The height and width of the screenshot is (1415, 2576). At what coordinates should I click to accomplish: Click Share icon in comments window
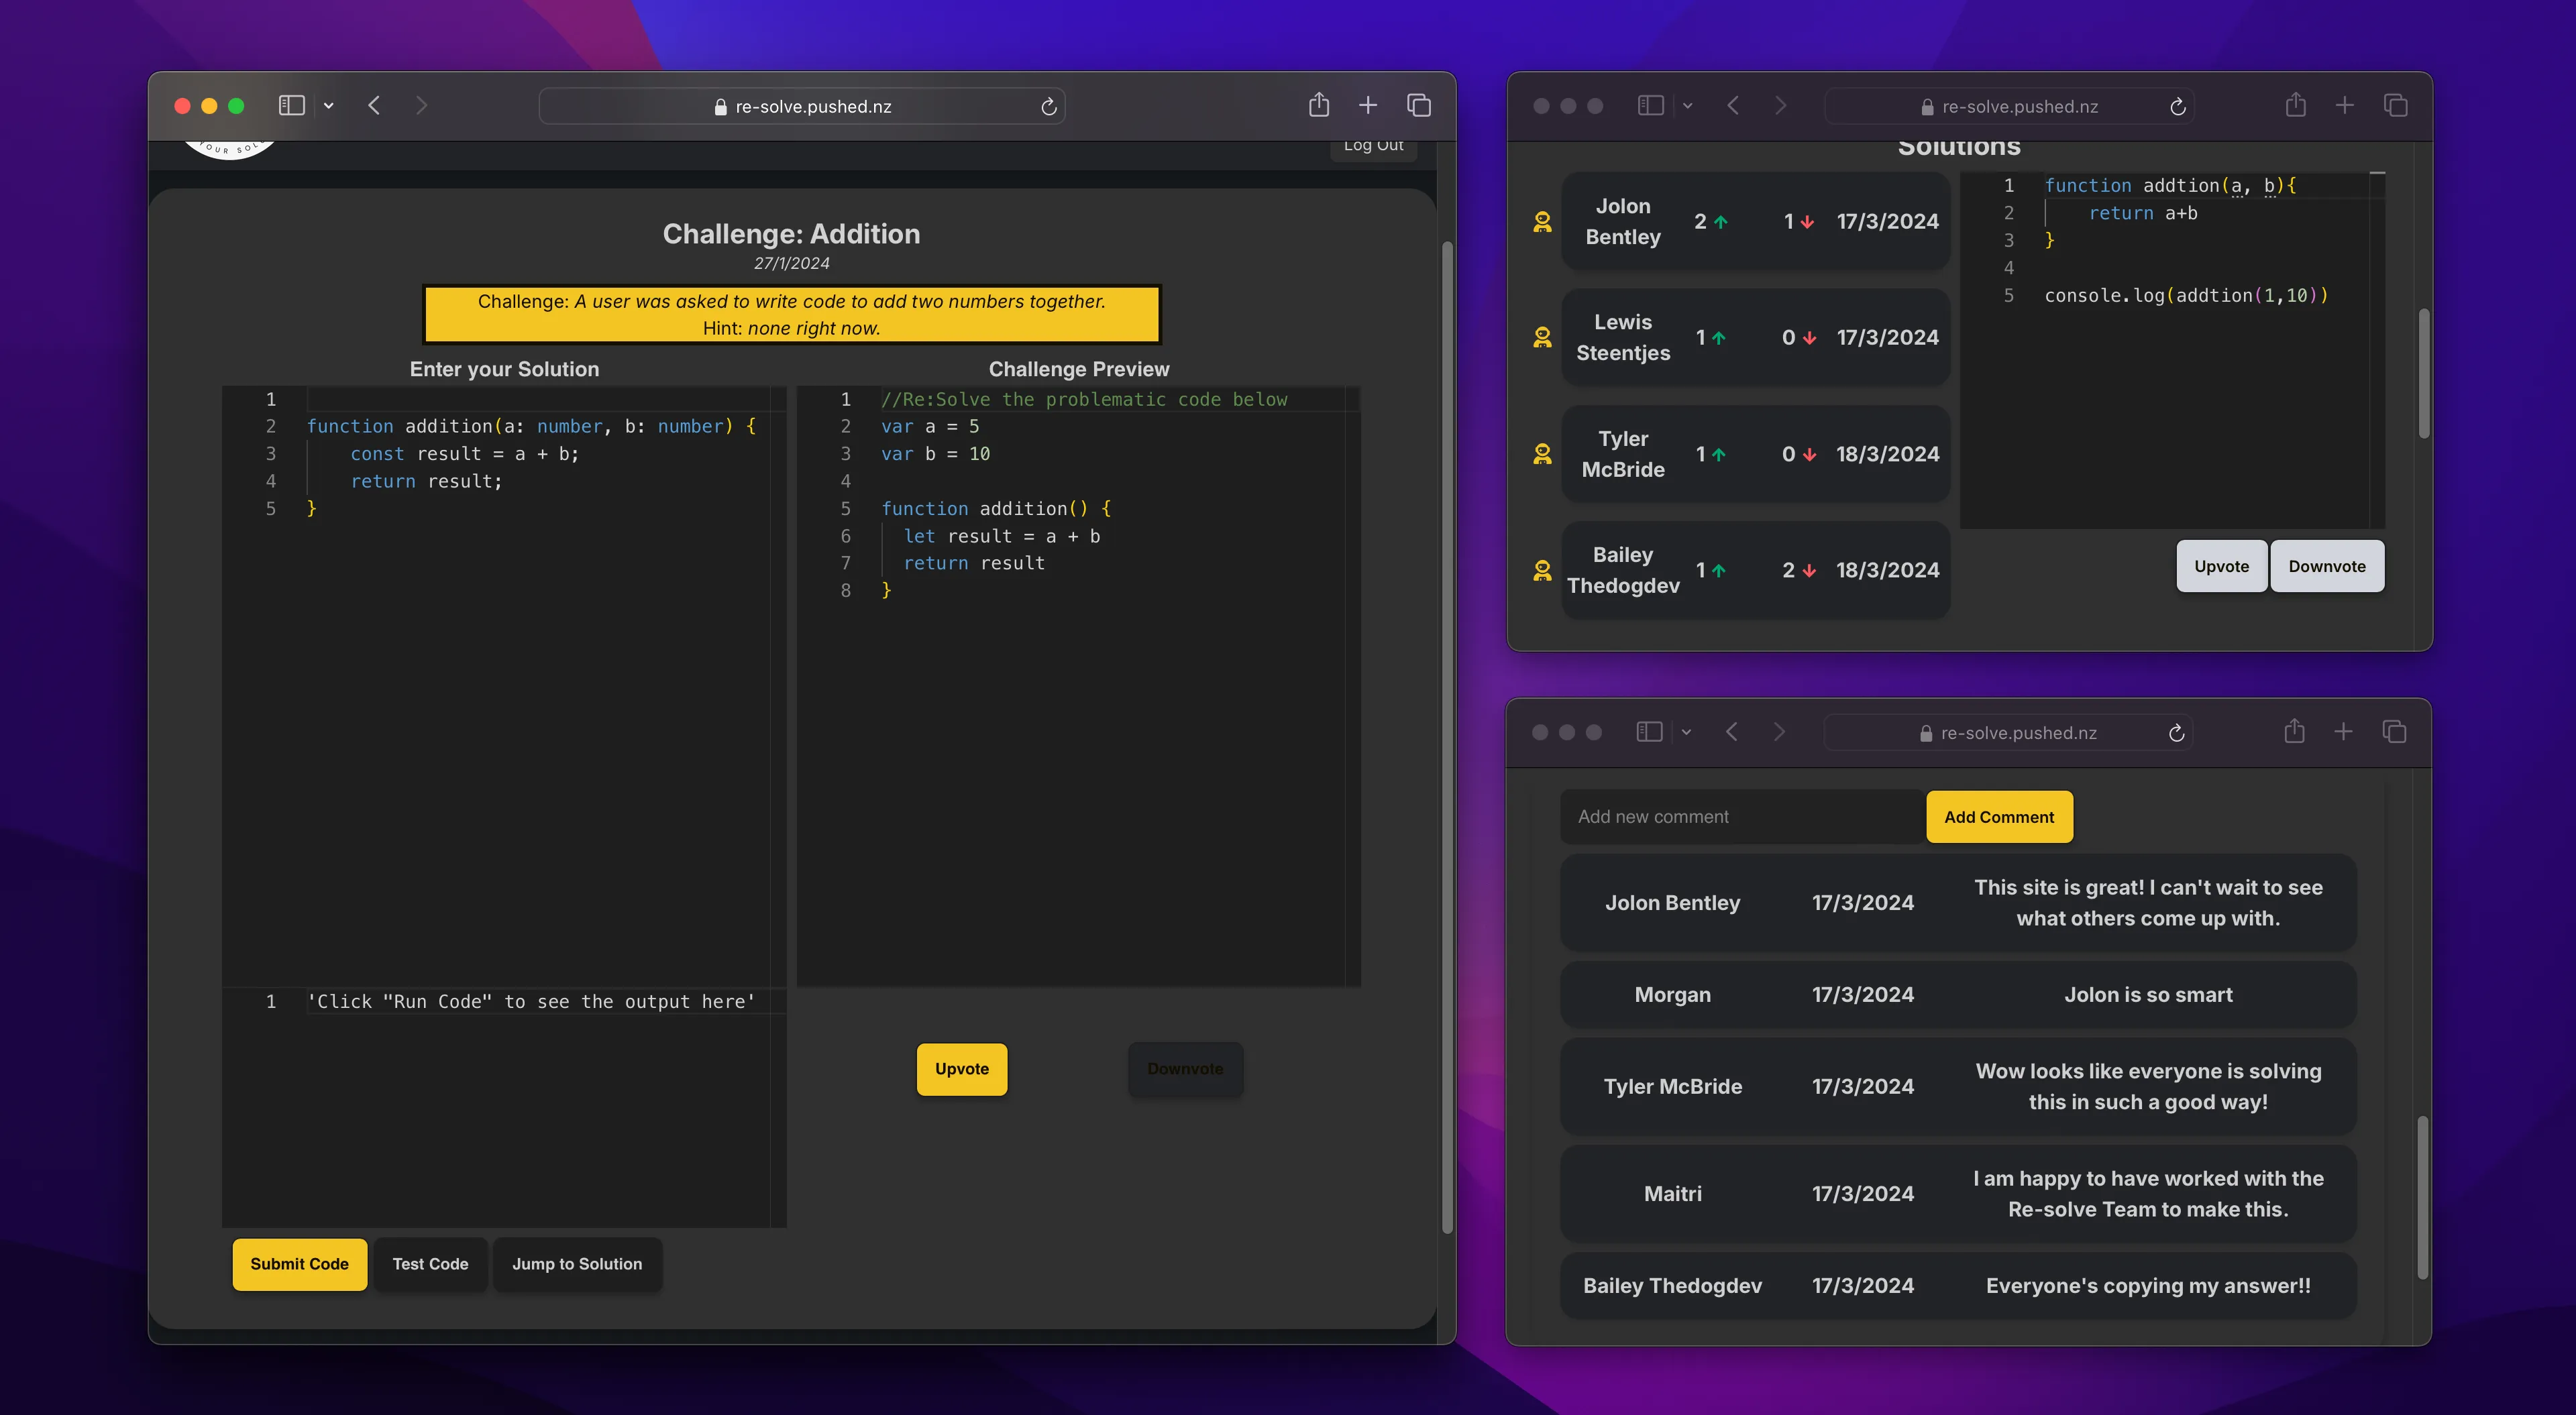[2294, 731]
